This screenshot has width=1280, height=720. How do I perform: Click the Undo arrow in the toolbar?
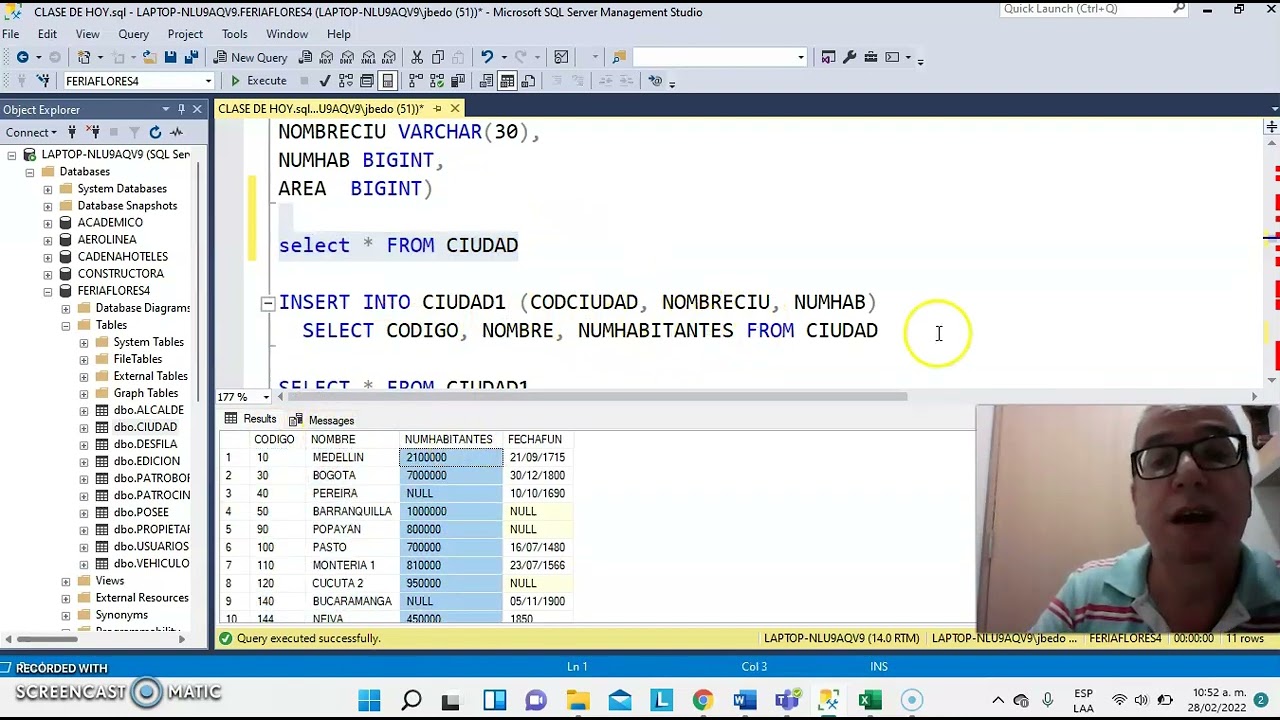pos(486,58)
